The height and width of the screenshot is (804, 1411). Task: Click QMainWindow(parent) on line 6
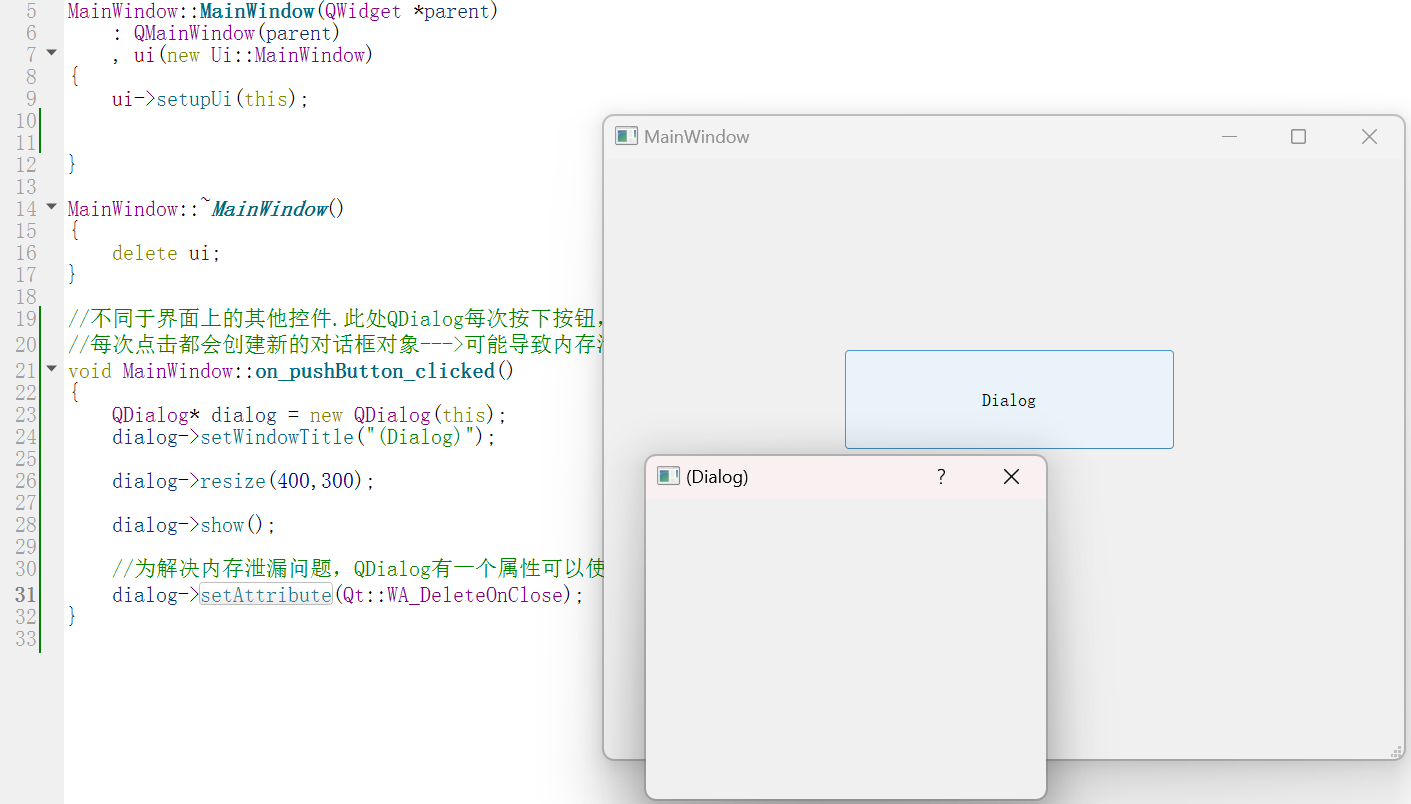click(x=237, y=33)
